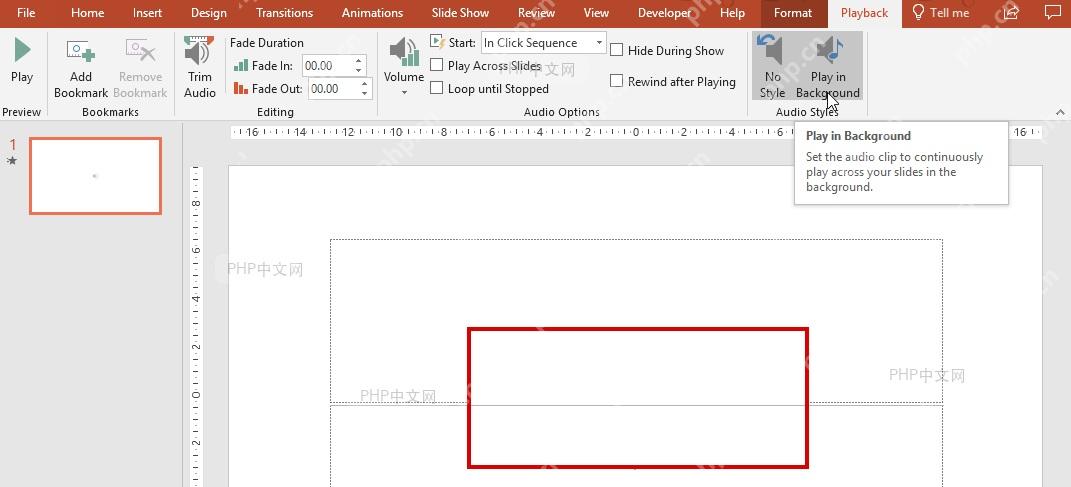Click the Share icon in title bar
Image resolution: width=1071 pixels, height=487 pixels.
pyautogui.click(x=1012, y=13)
